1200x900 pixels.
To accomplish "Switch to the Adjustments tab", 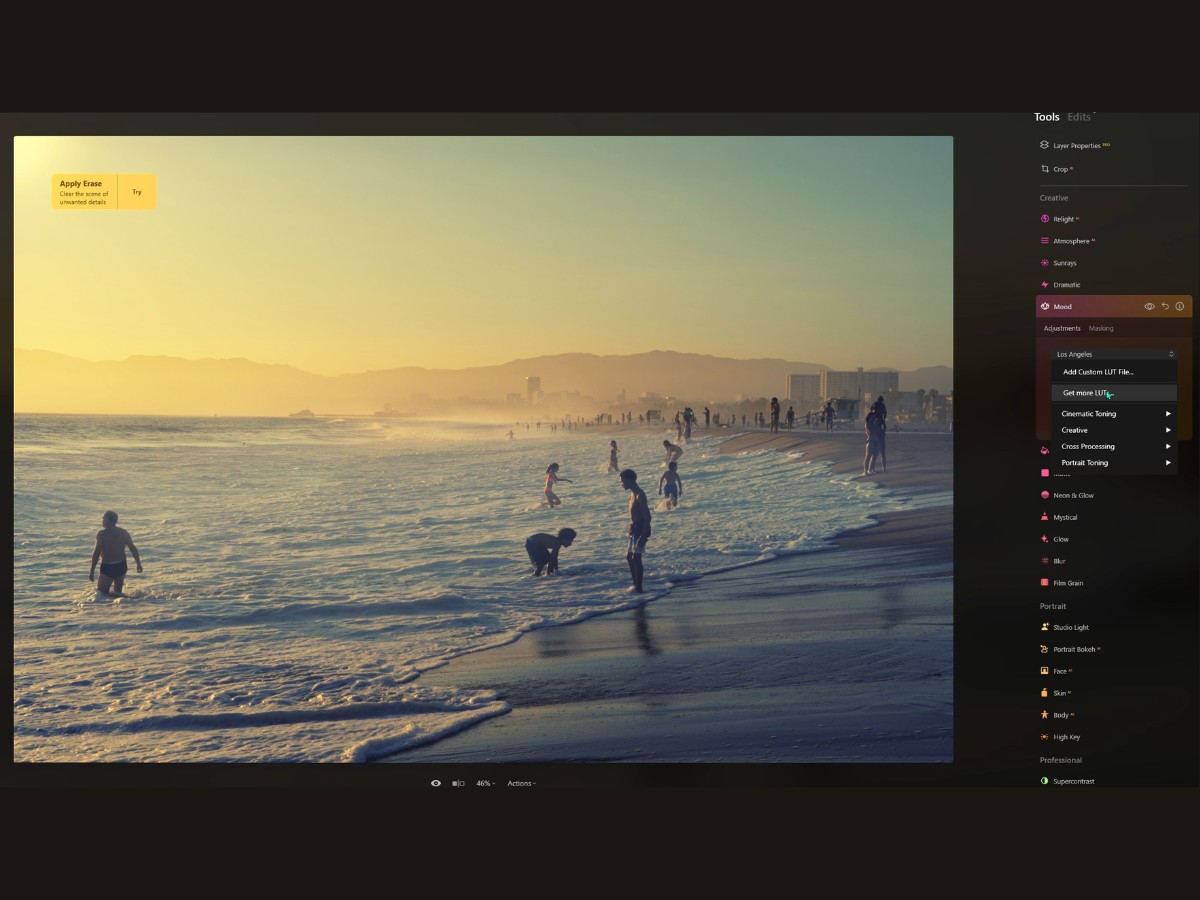I will pos(1062,328).
